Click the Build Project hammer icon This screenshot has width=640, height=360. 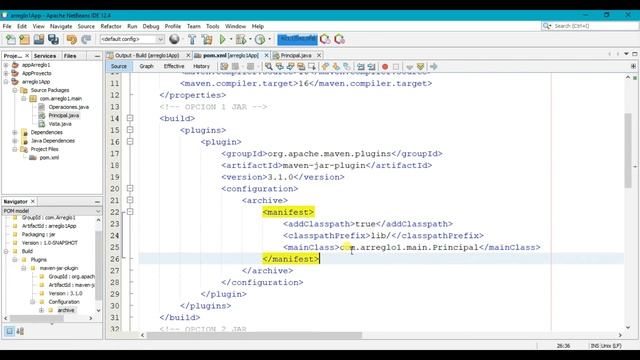(192, 39)
